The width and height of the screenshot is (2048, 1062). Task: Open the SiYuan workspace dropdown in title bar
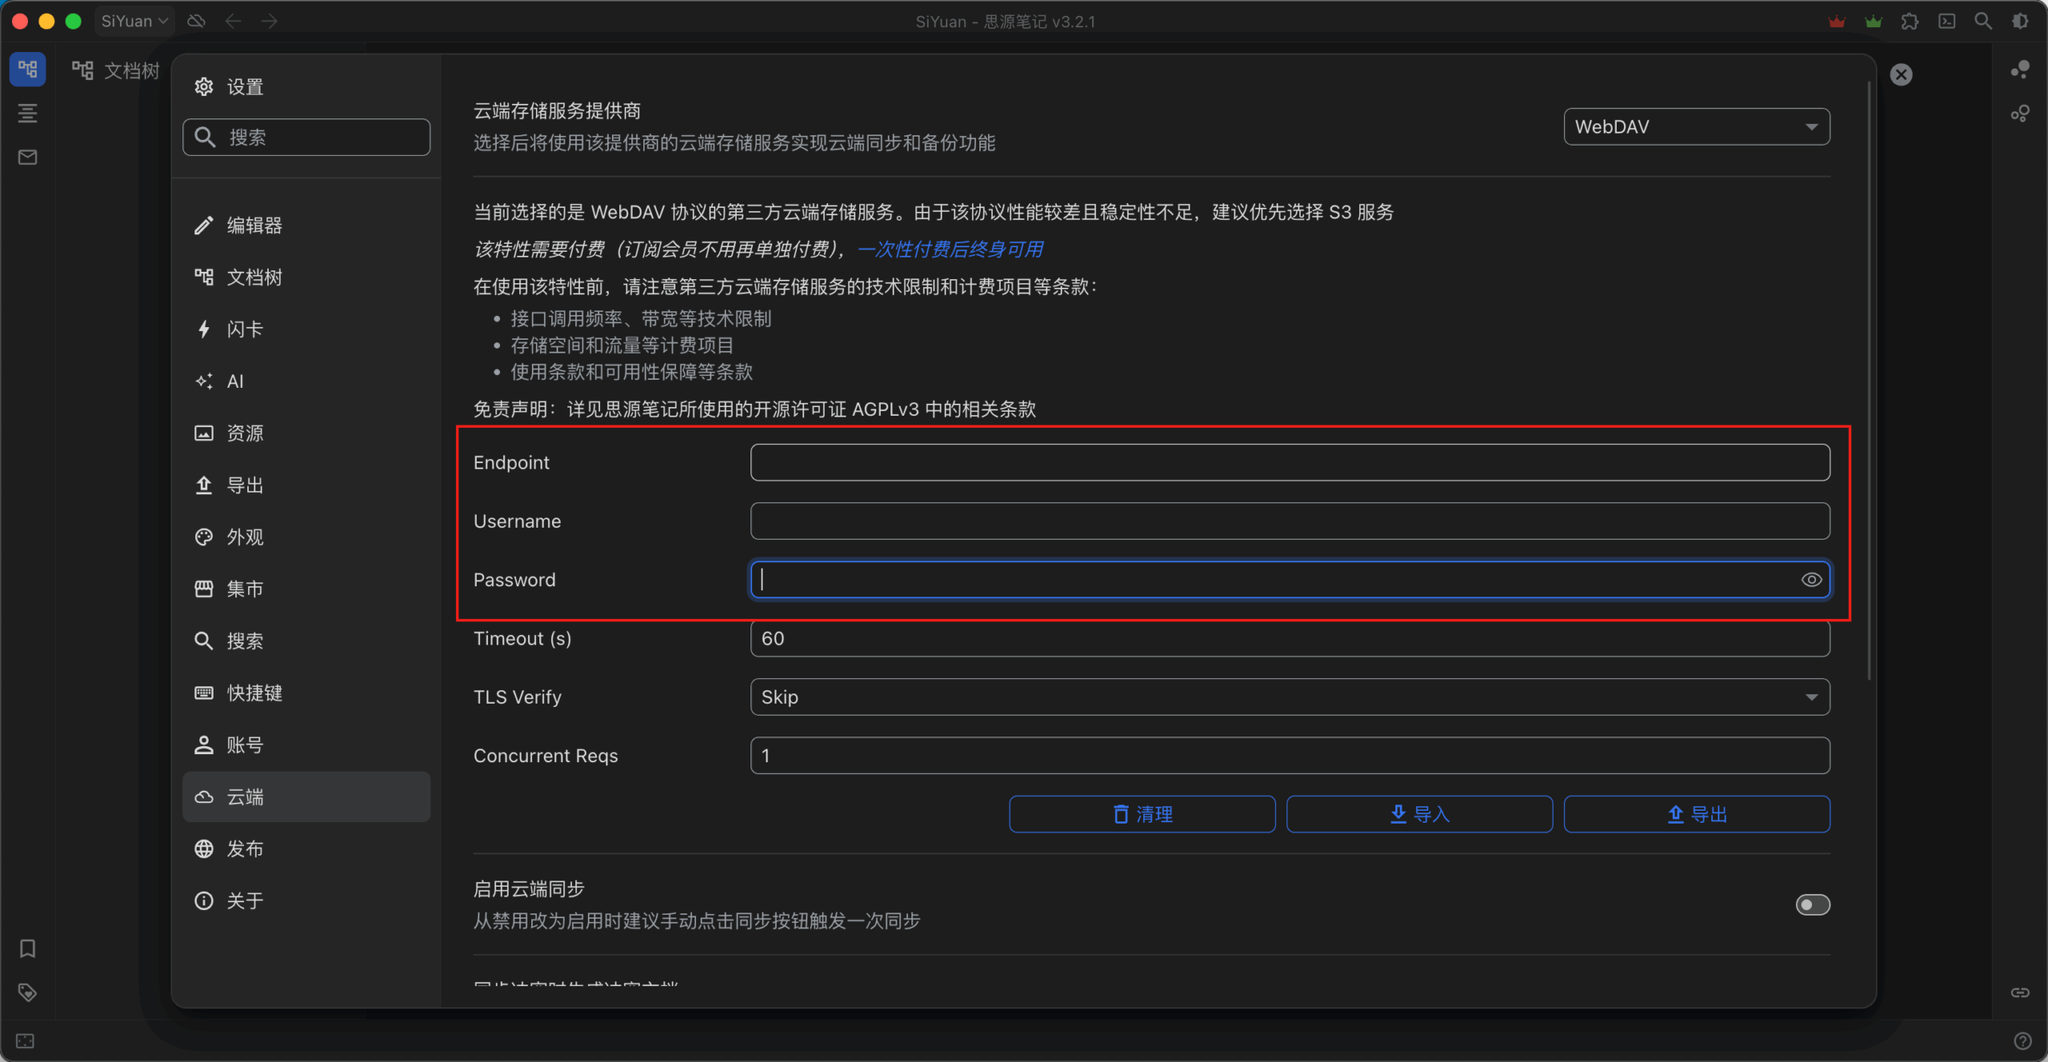tap(134, 21)
